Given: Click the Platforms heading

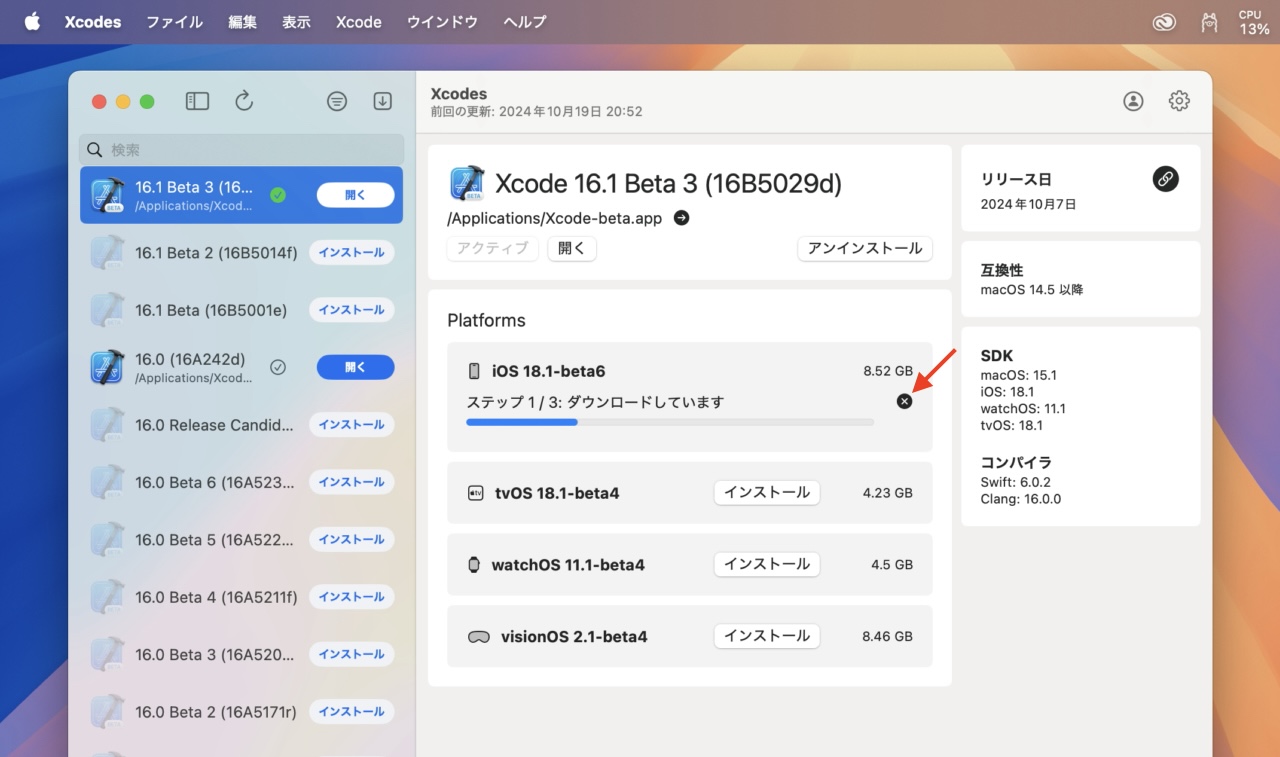Looking at the screenshot, I should coord(486,321).
